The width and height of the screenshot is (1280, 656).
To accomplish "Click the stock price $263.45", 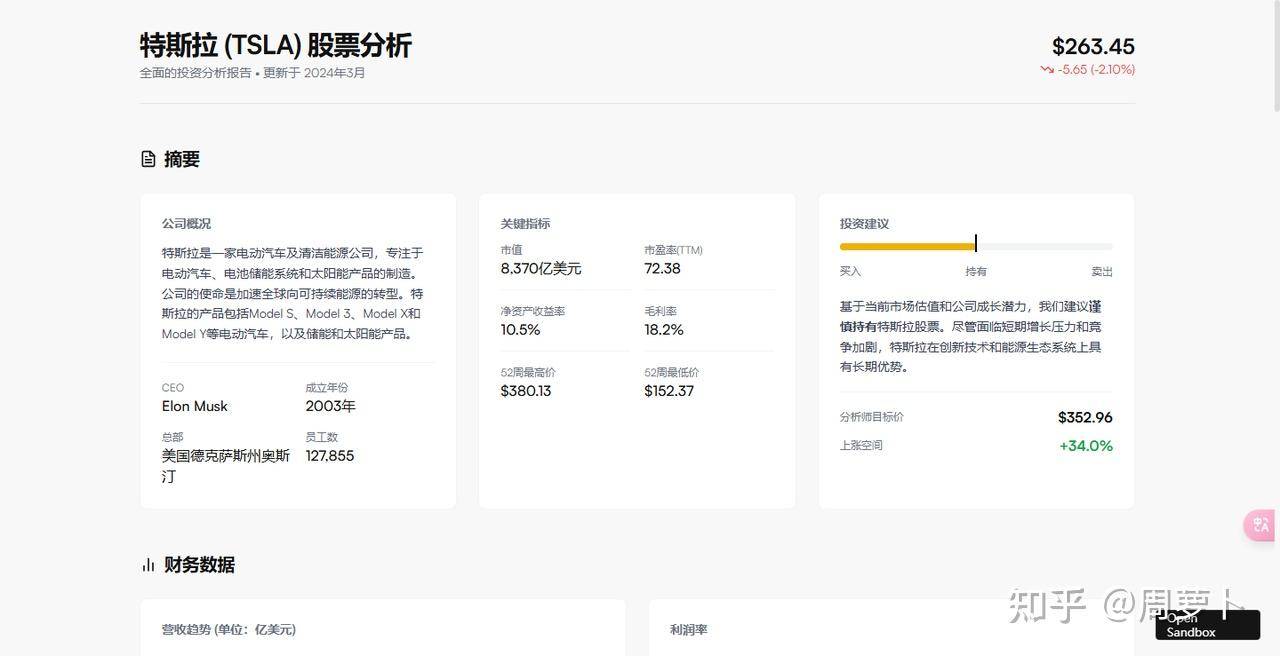I will 1093,46.
